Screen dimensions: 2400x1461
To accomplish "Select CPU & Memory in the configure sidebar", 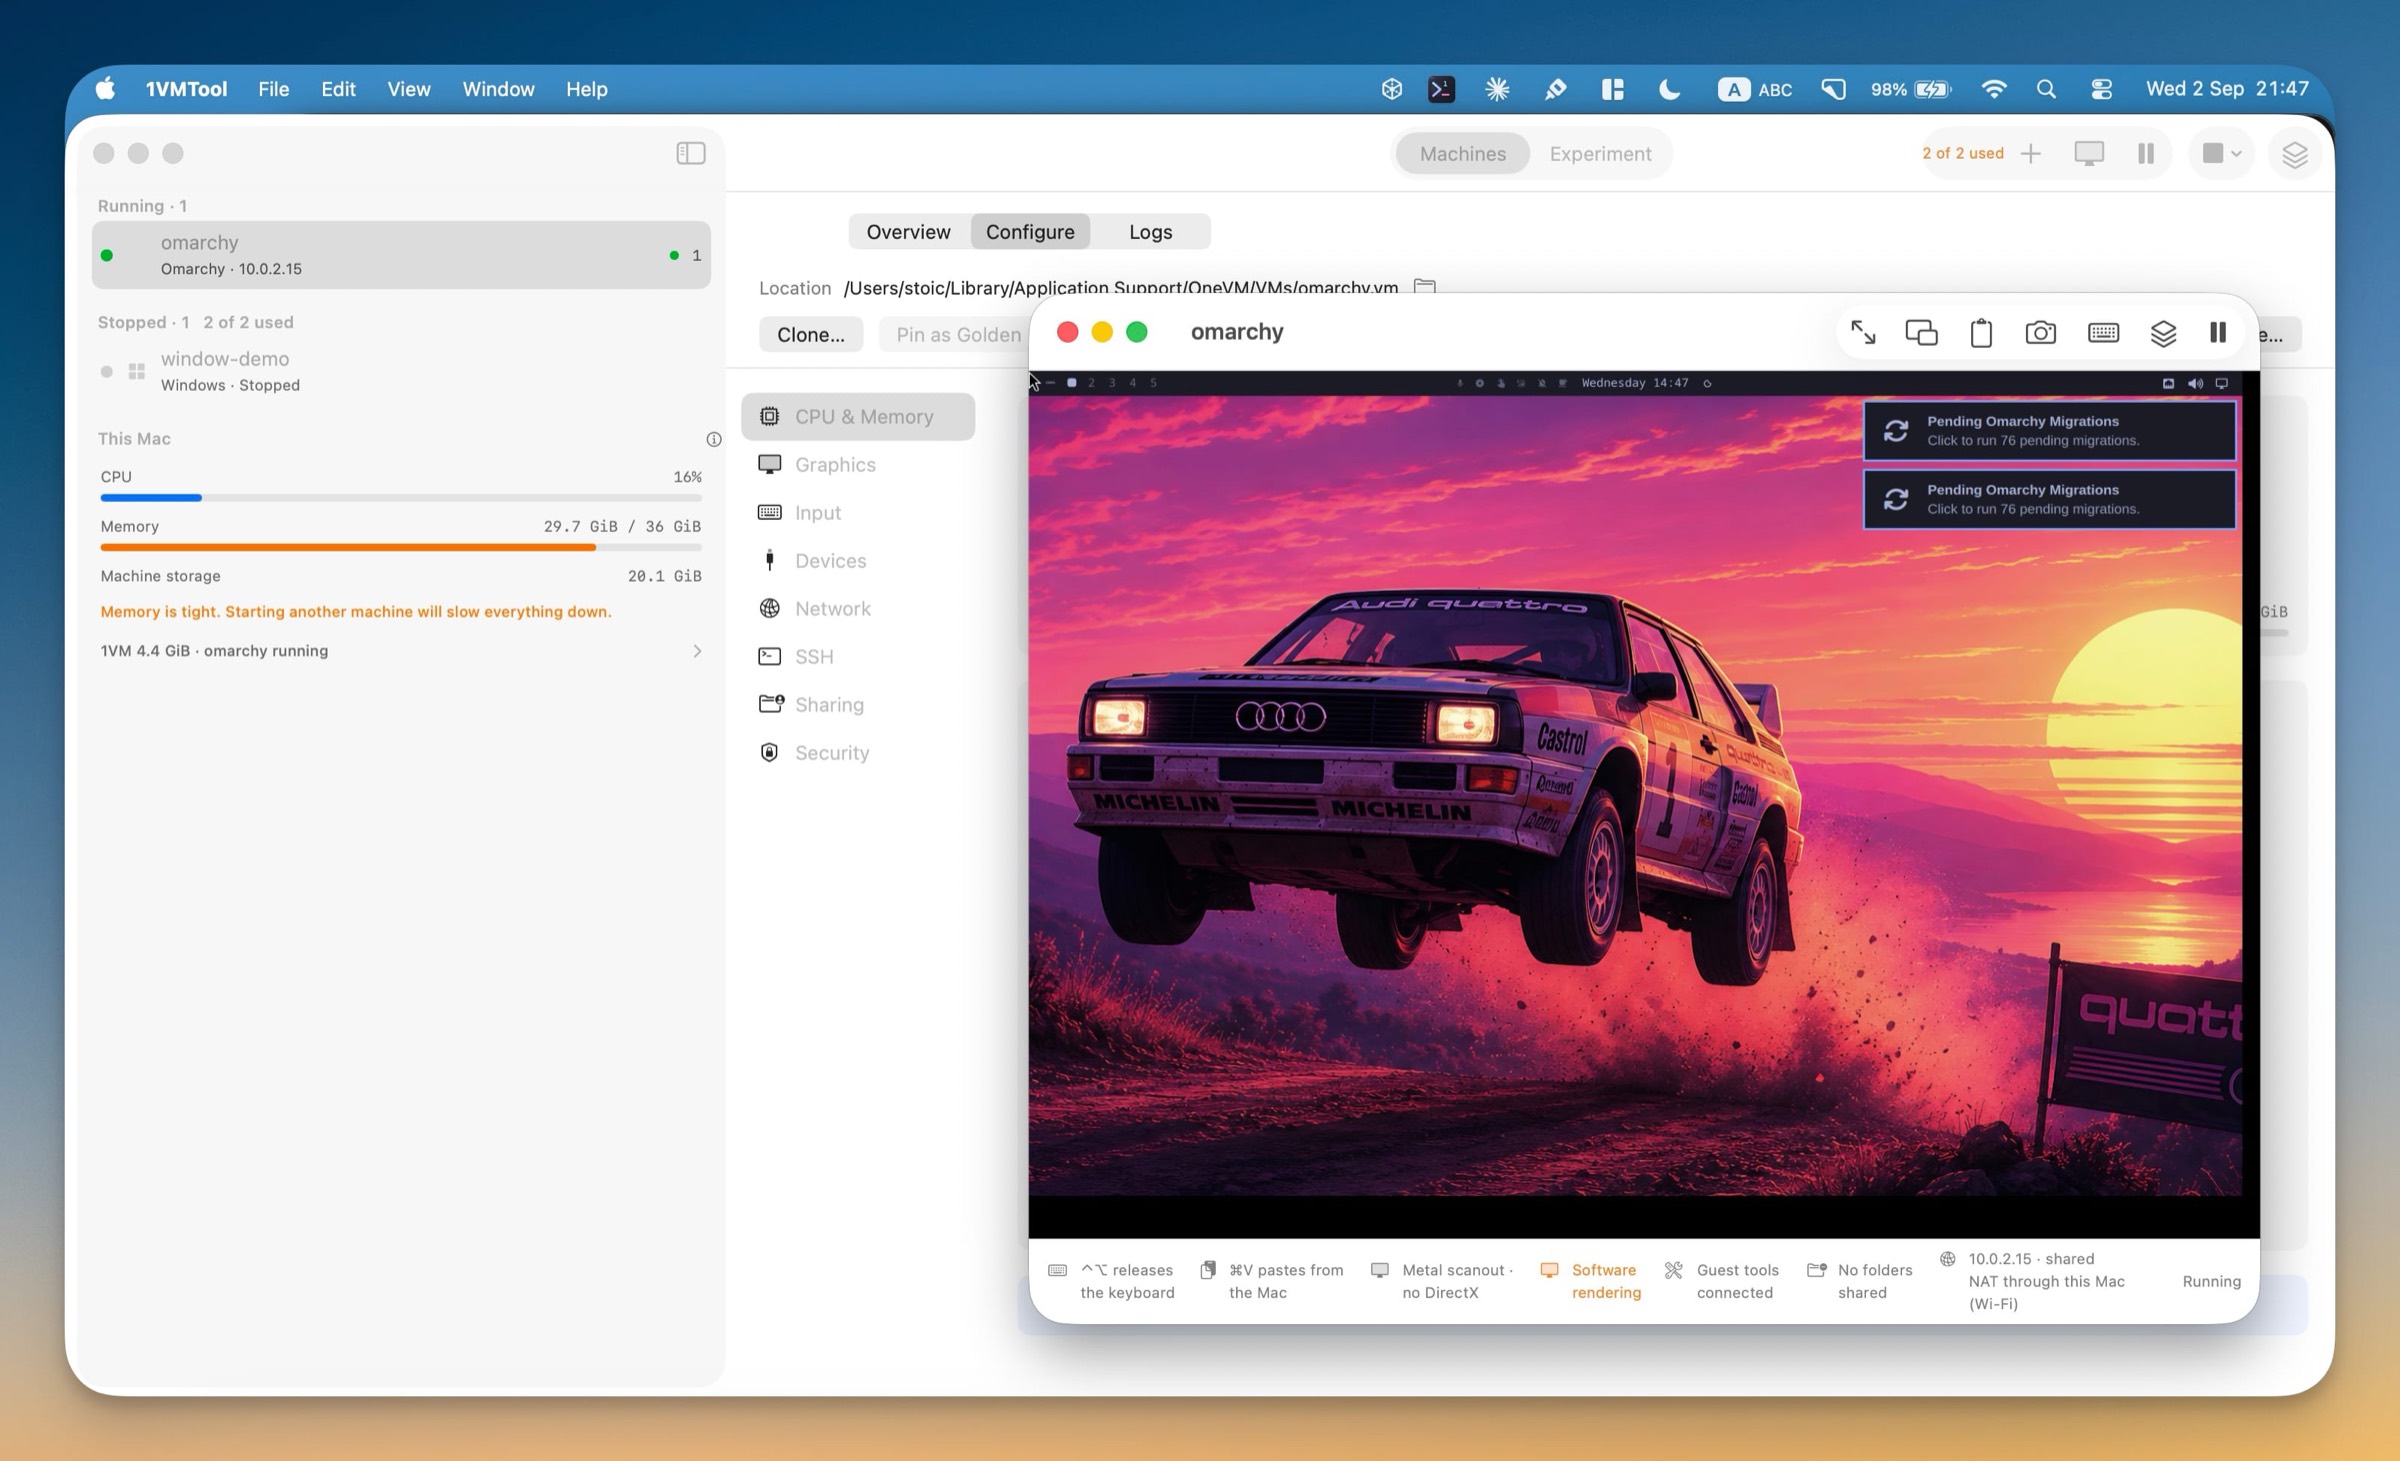I will (x=858, y=416).
